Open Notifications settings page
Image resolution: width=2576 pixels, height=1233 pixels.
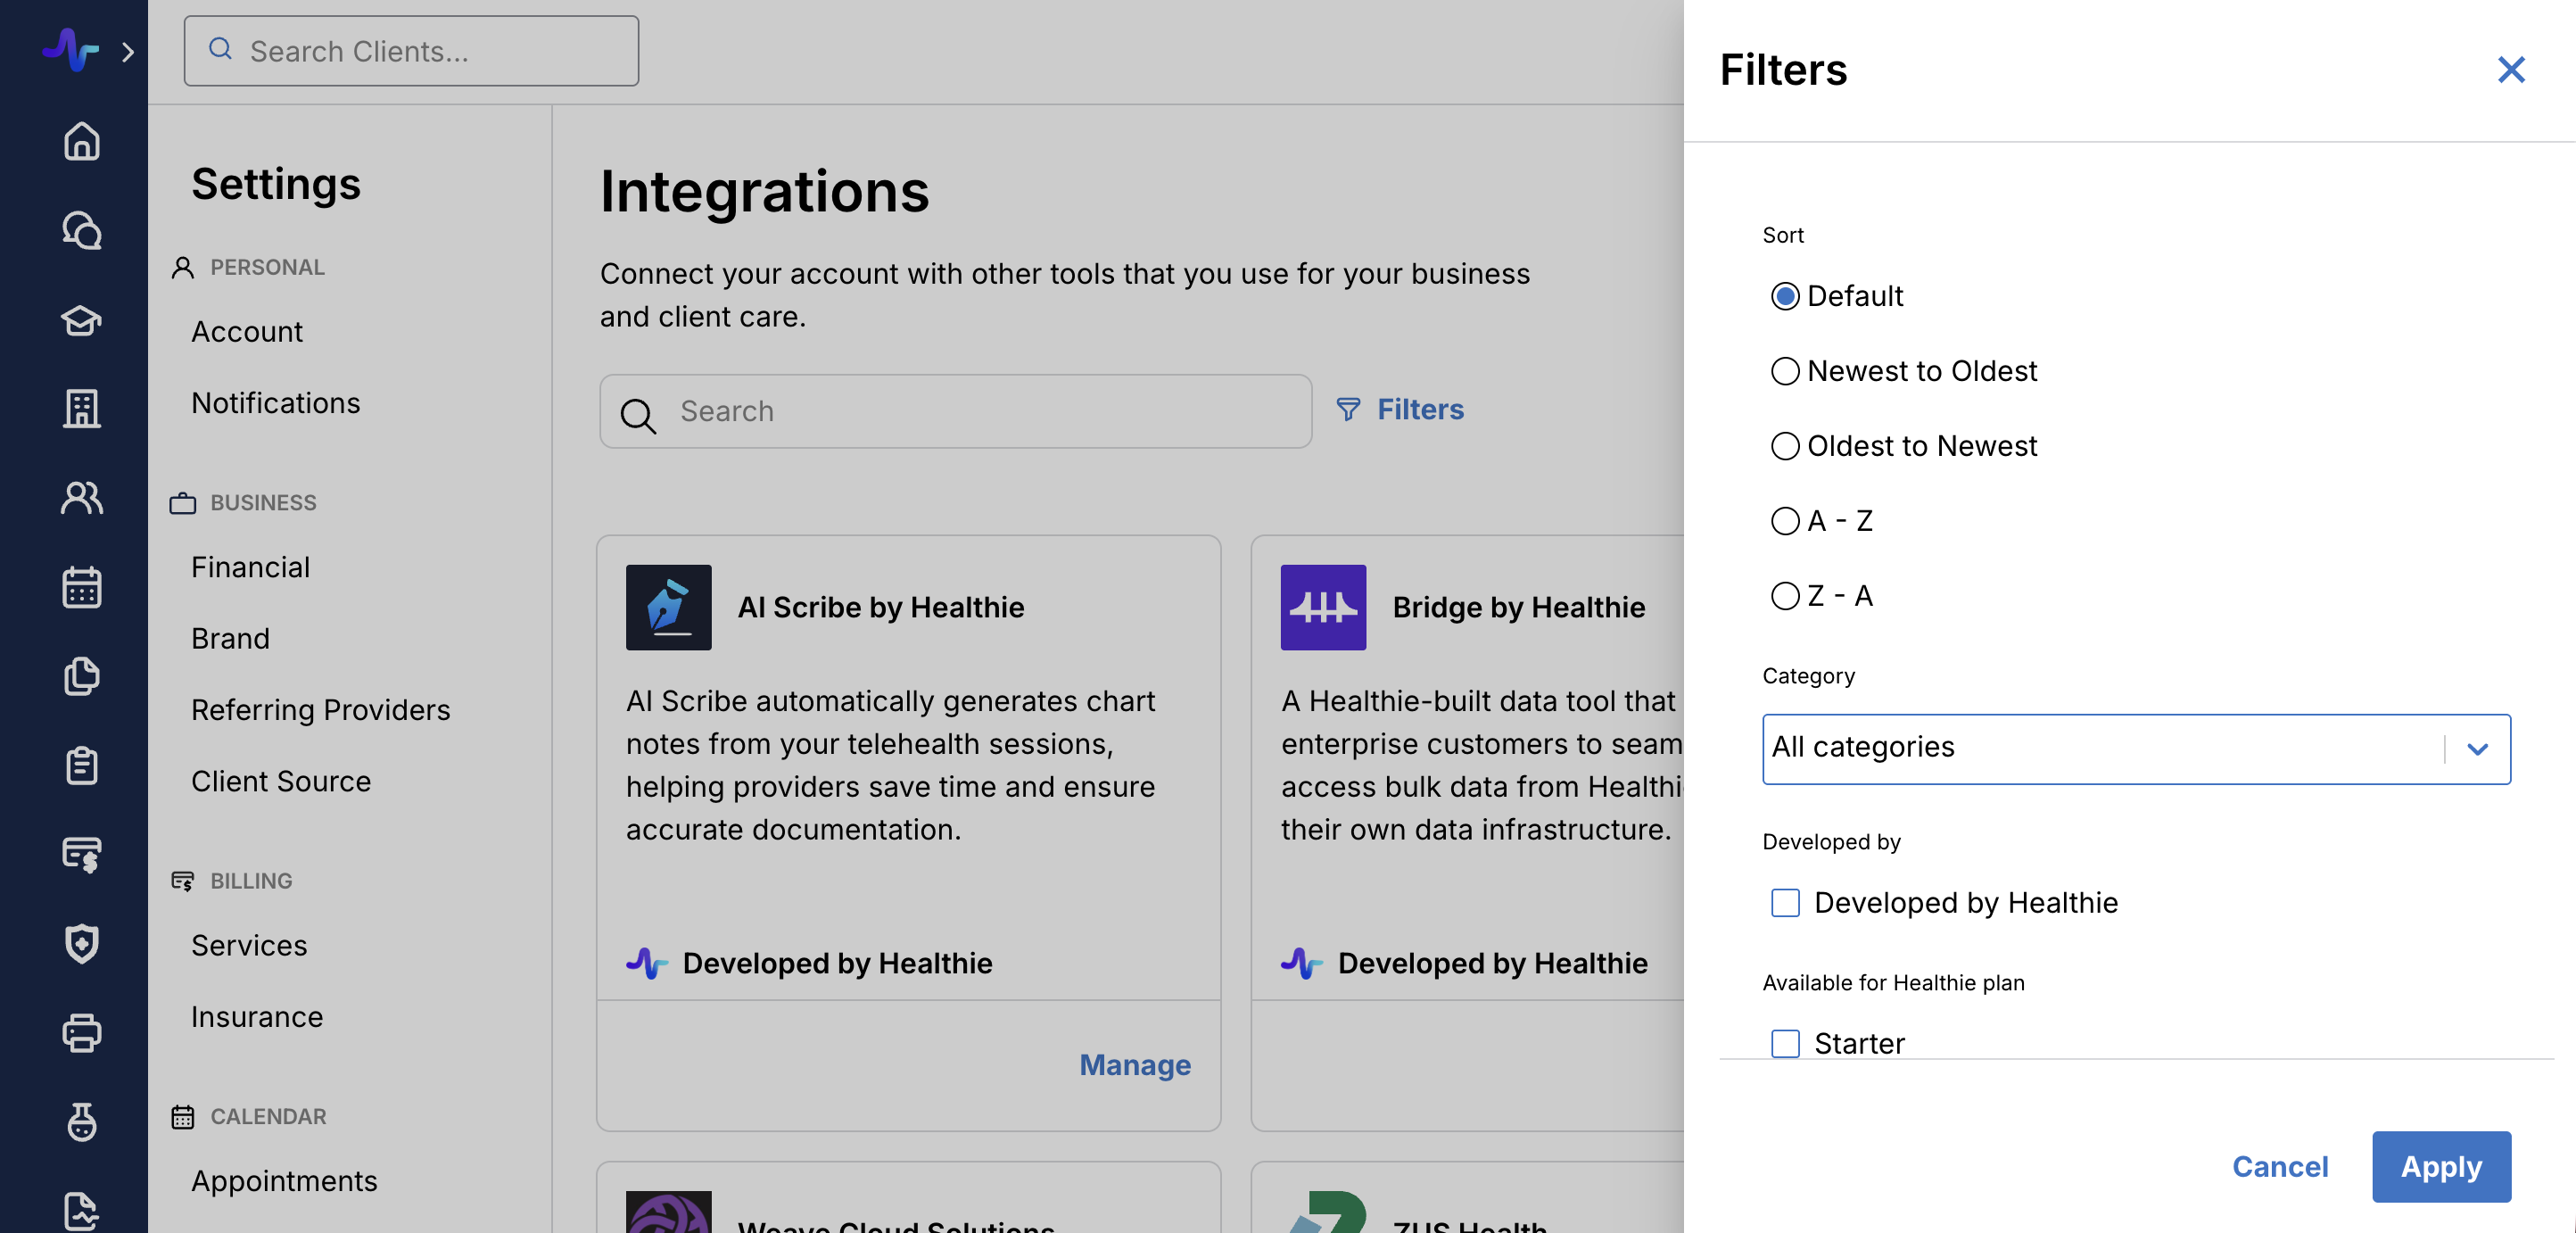tap(275, 403)
